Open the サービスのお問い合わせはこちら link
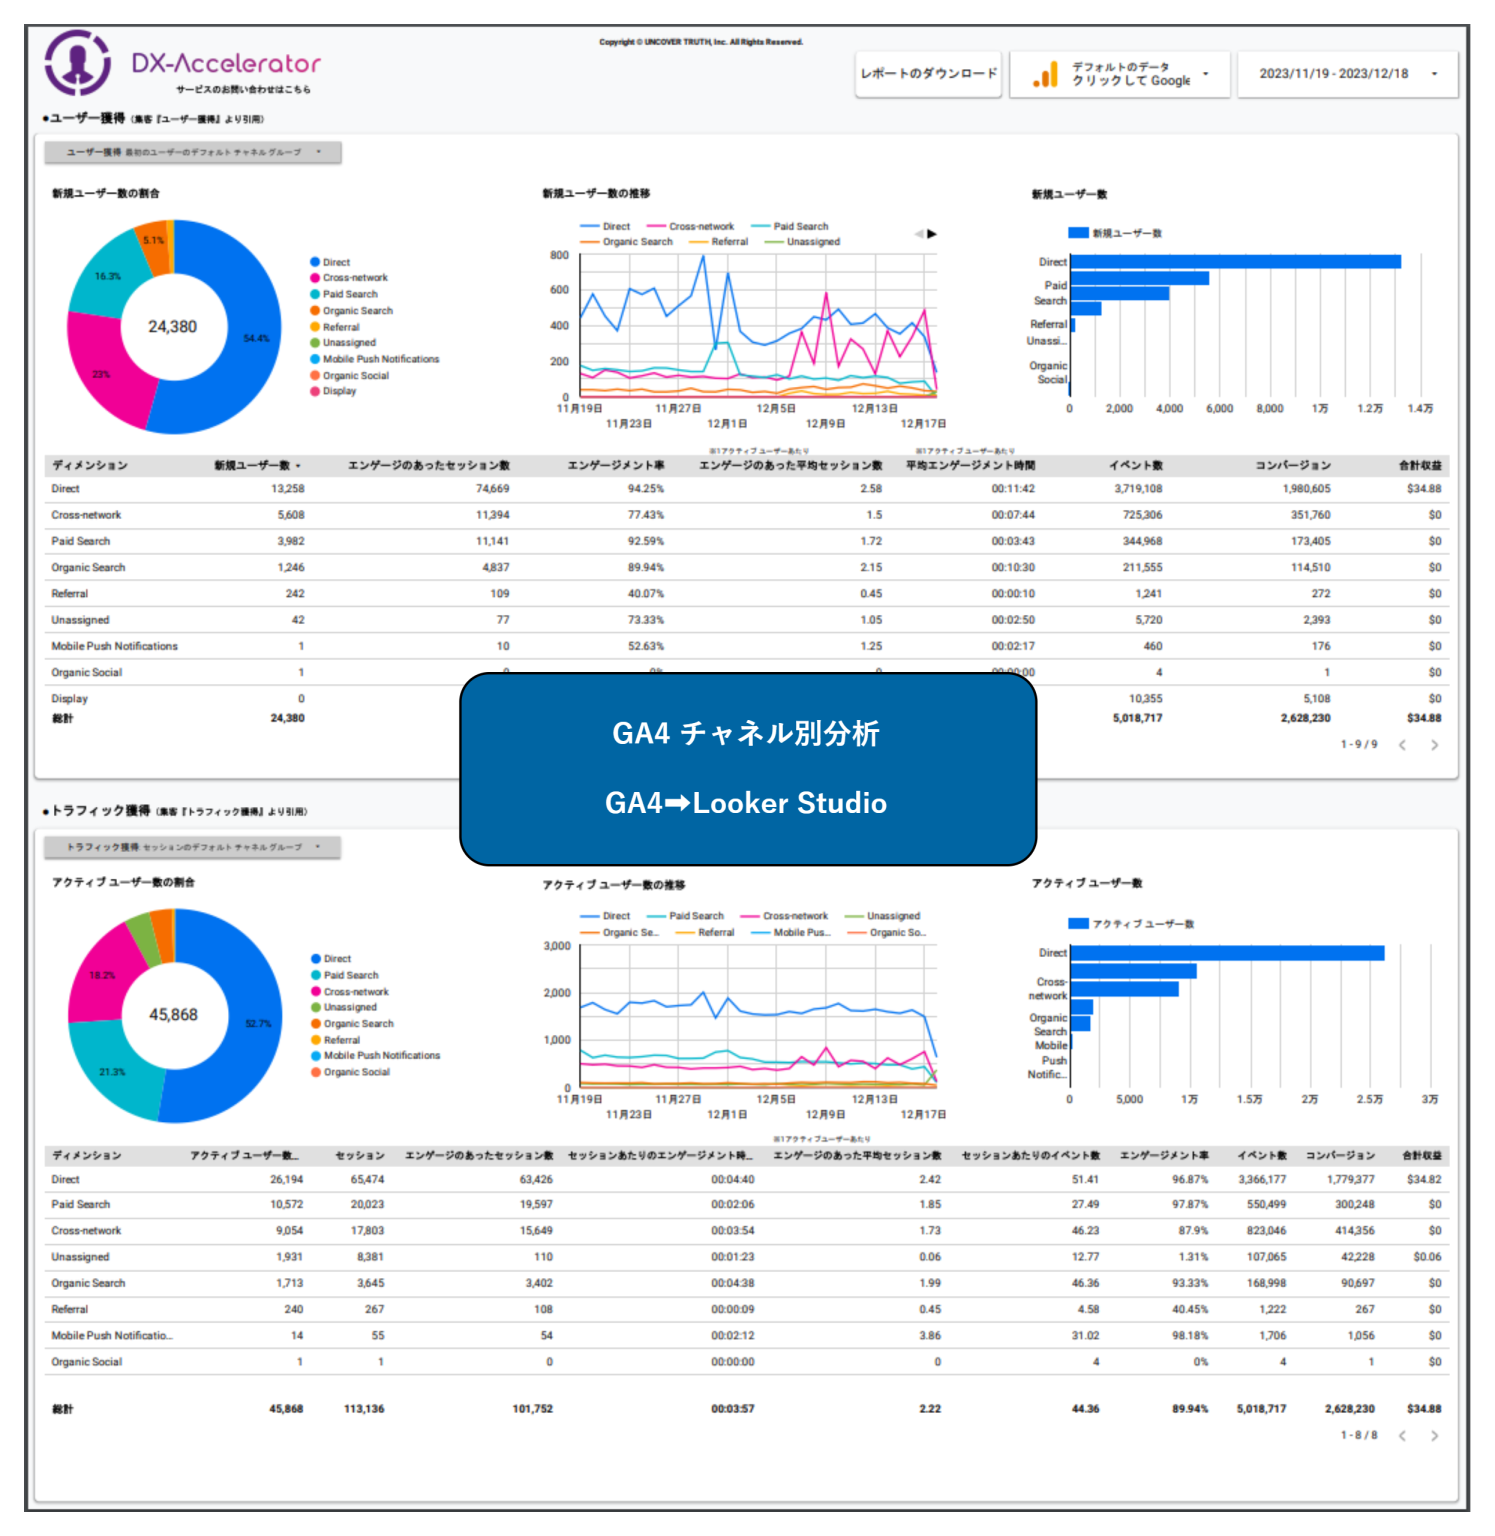Viewport: 1495px width, 1536px height. [243, 90]
